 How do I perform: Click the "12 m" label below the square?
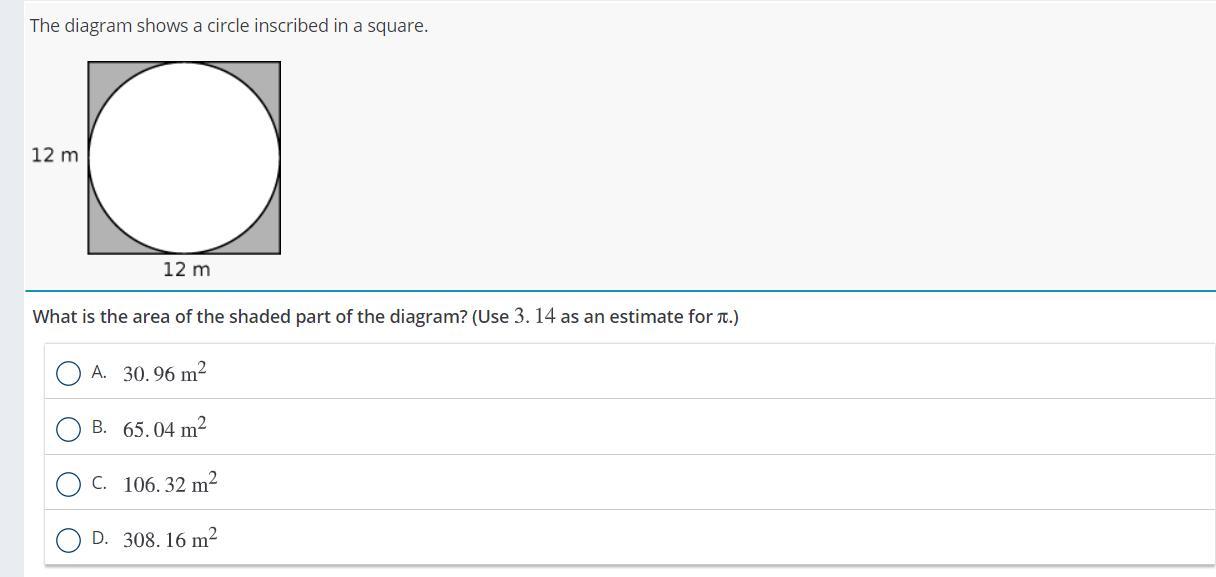coord(186,270)
